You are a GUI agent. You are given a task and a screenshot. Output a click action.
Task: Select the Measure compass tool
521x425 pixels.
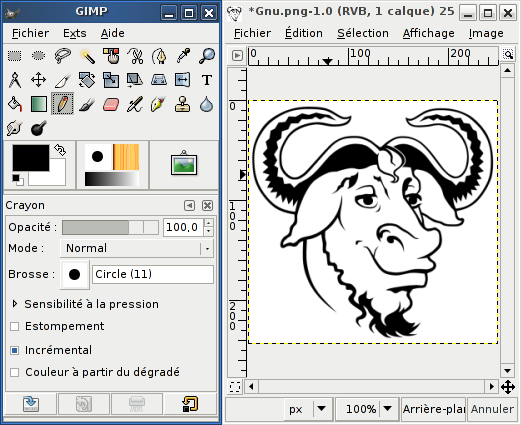coord(14,80)
